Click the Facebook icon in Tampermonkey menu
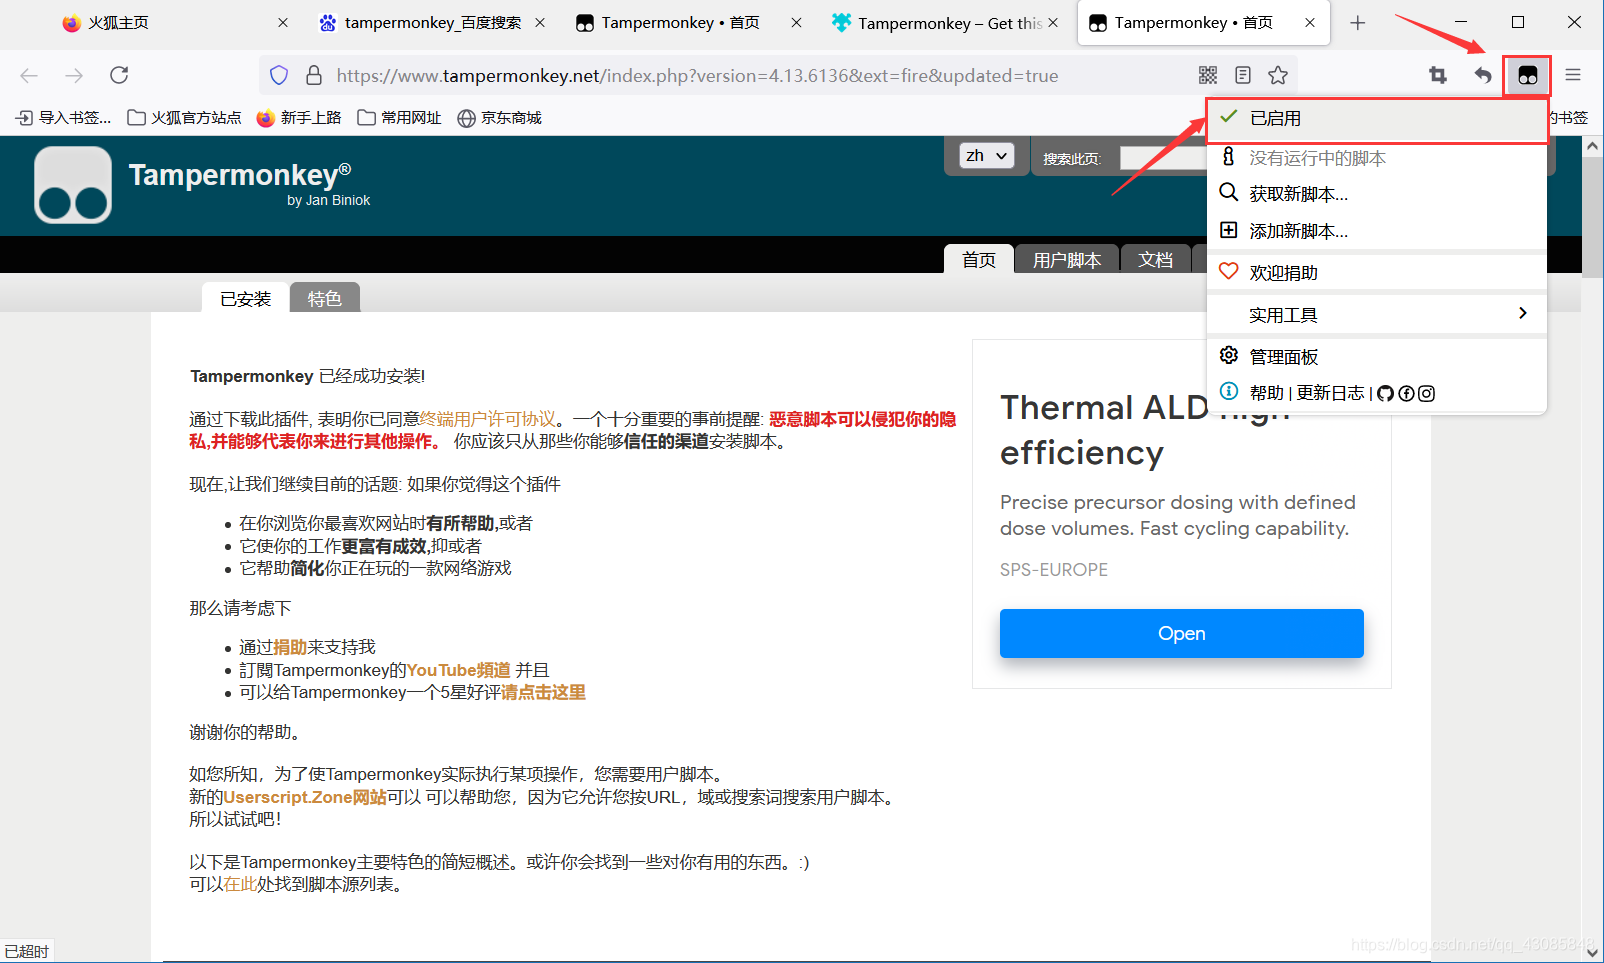Viewport: 1604px width, 963px height. pyautogui.click(x=1406, y=393)
